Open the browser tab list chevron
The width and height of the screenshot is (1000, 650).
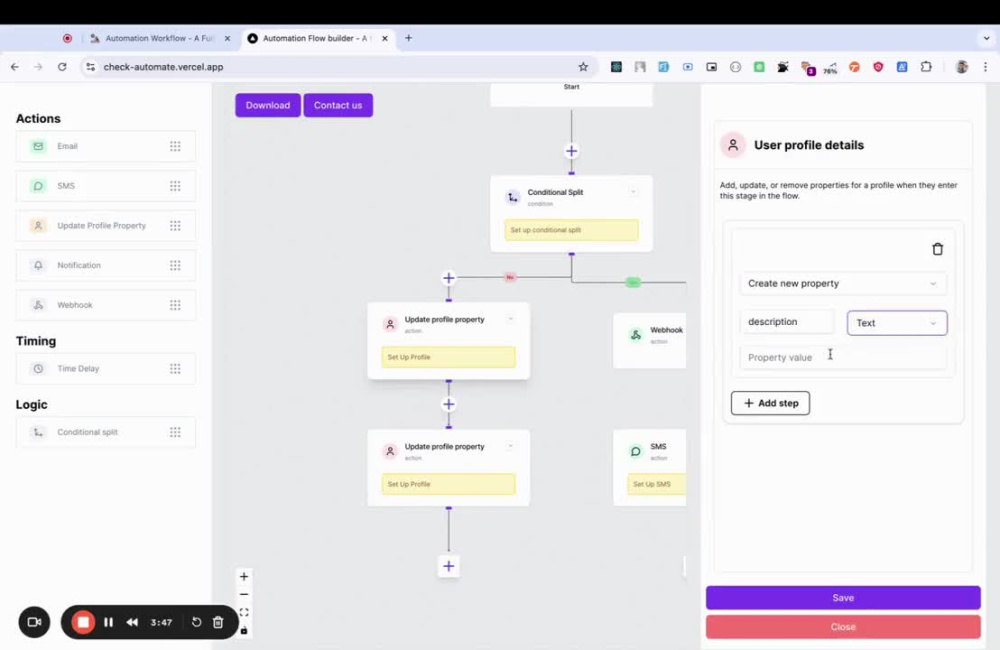(986, 38)
